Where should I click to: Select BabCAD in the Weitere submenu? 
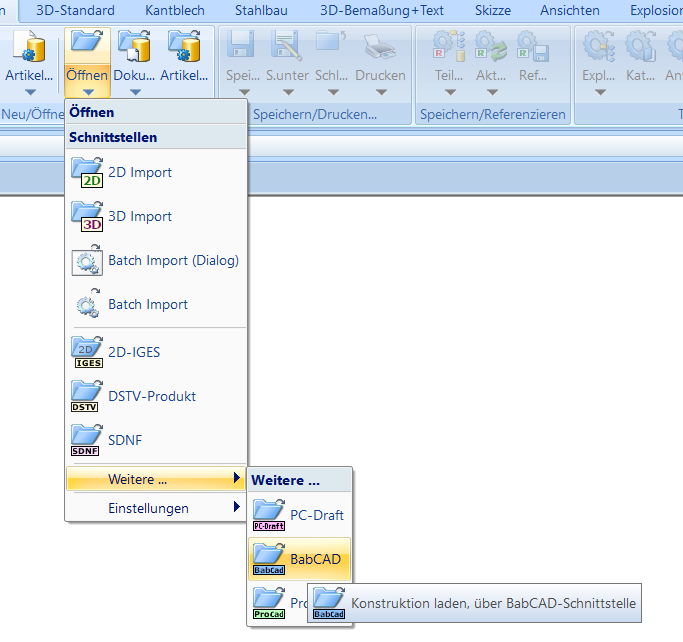coord(299,559)
